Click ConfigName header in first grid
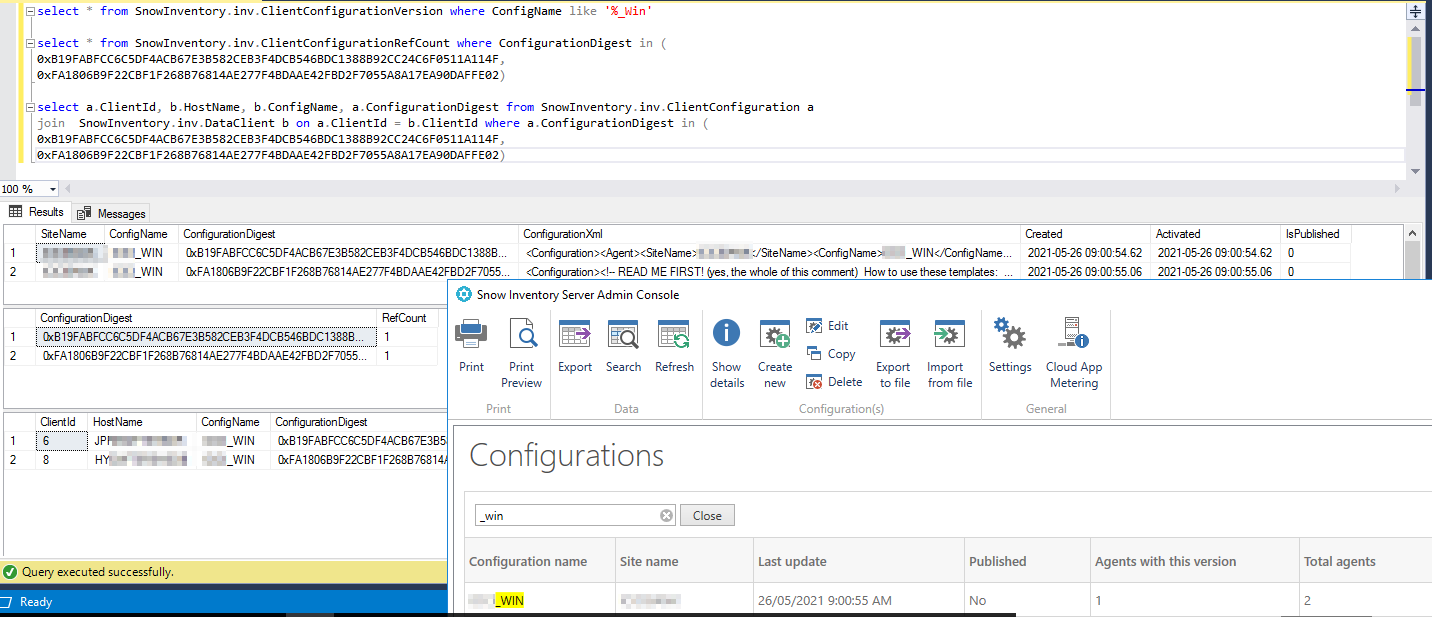The height and width of the screenshot is (617, 1432). 142,233
